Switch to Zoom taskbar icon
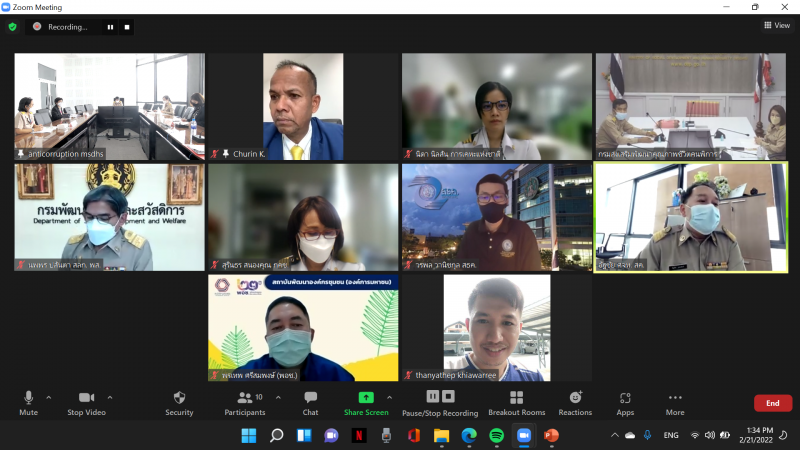Screen dimensions: 800x450 point(524,435)
